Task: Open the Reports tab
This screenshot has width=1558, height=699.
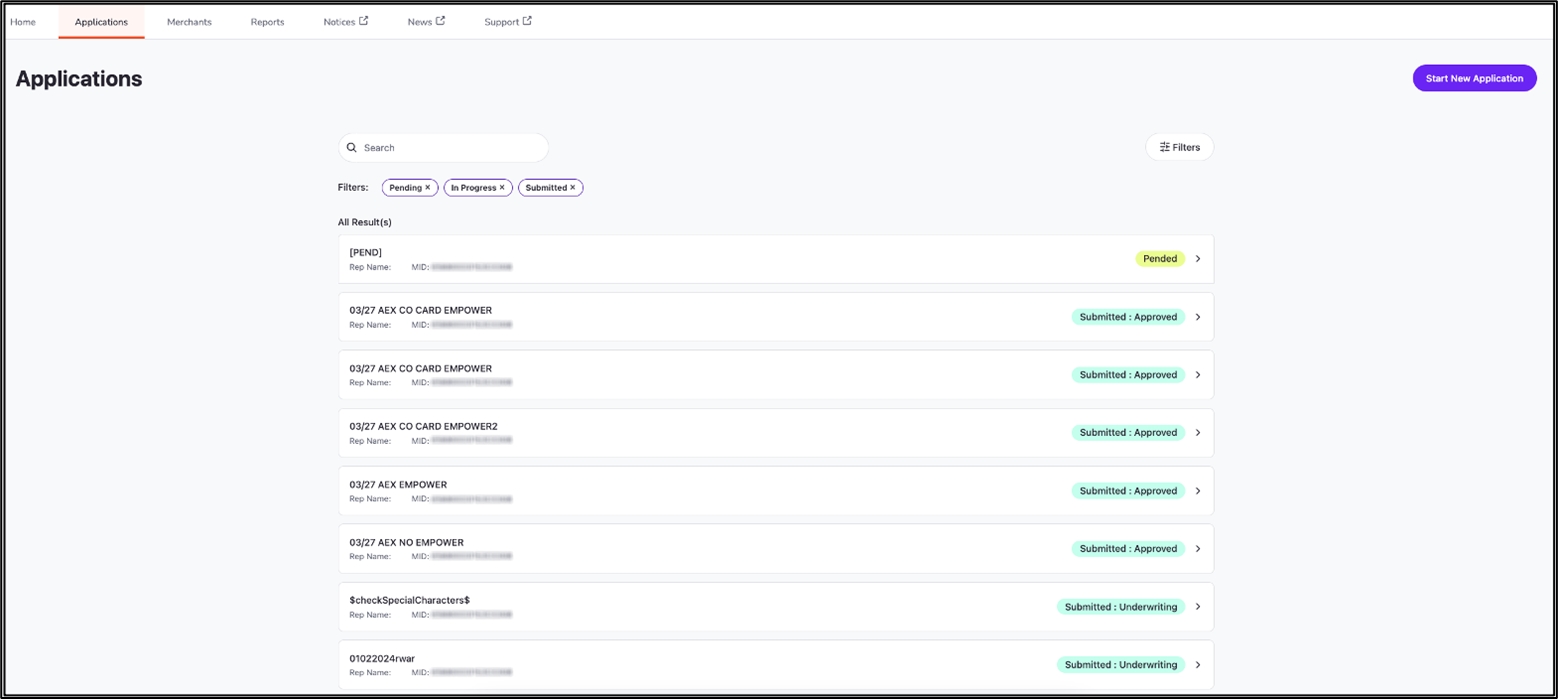Action: click(x=267, y=22)
